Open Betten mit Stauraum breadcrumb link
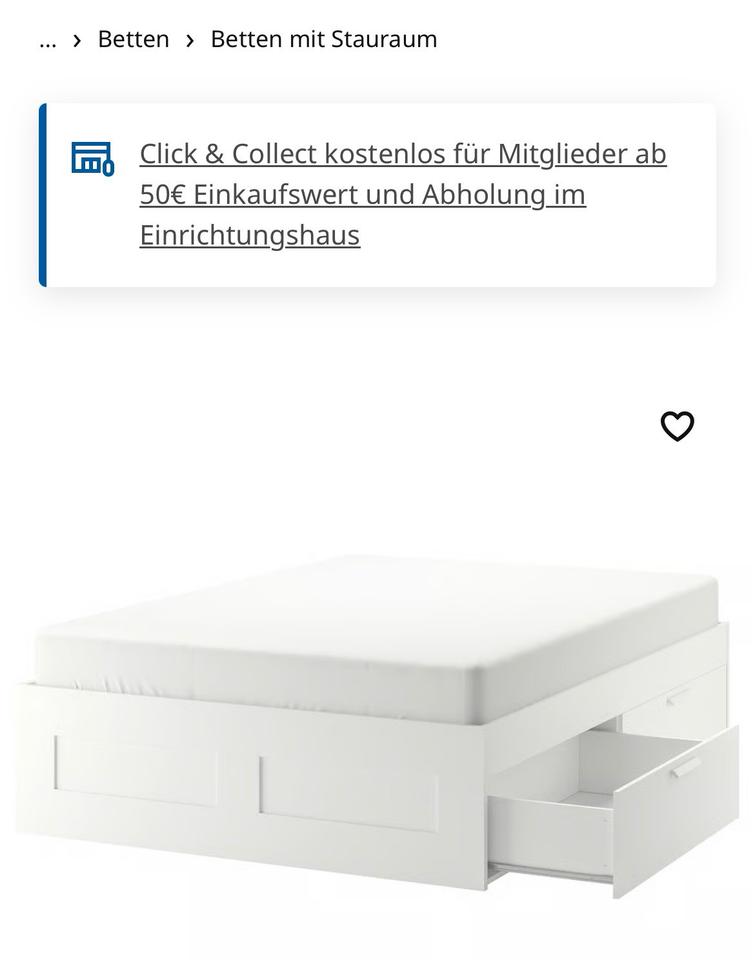Viewport: 755px width, 960px height. tap(324, 39)
